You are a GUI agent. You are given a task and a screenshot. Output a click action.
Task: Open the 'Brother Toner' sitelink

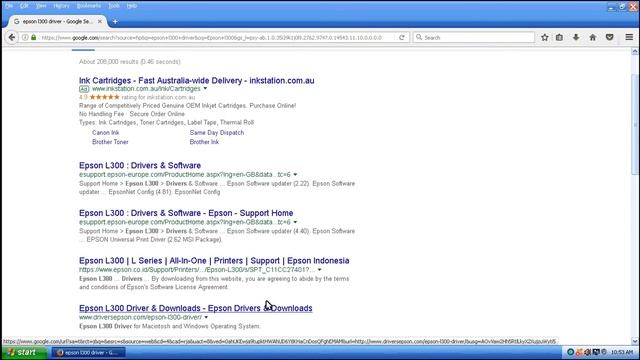coord(110,142)
